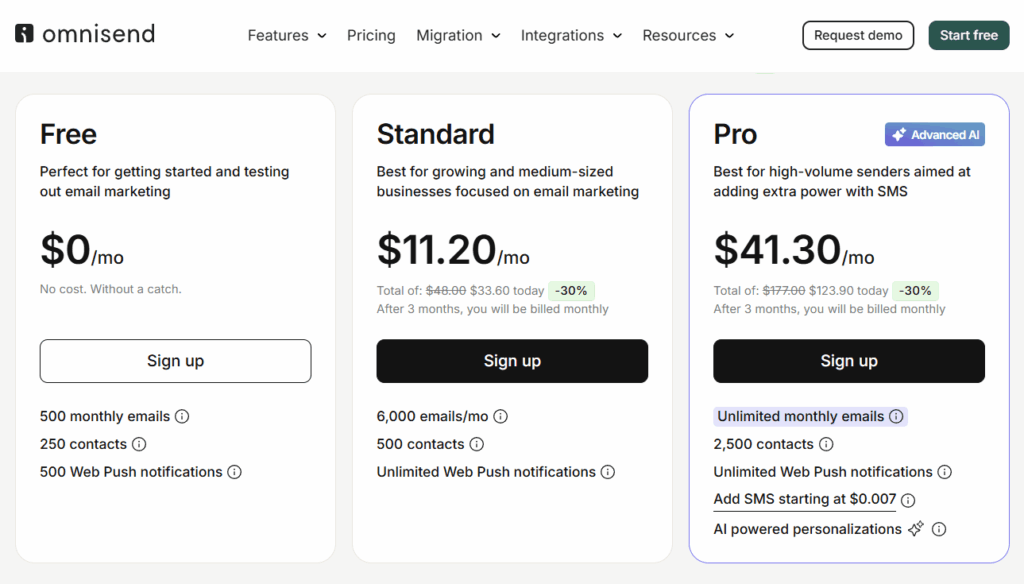Click the AI sparkle icon after personalizations
The width and height of the screenshot is (1024, 584).
click(916, 528)
